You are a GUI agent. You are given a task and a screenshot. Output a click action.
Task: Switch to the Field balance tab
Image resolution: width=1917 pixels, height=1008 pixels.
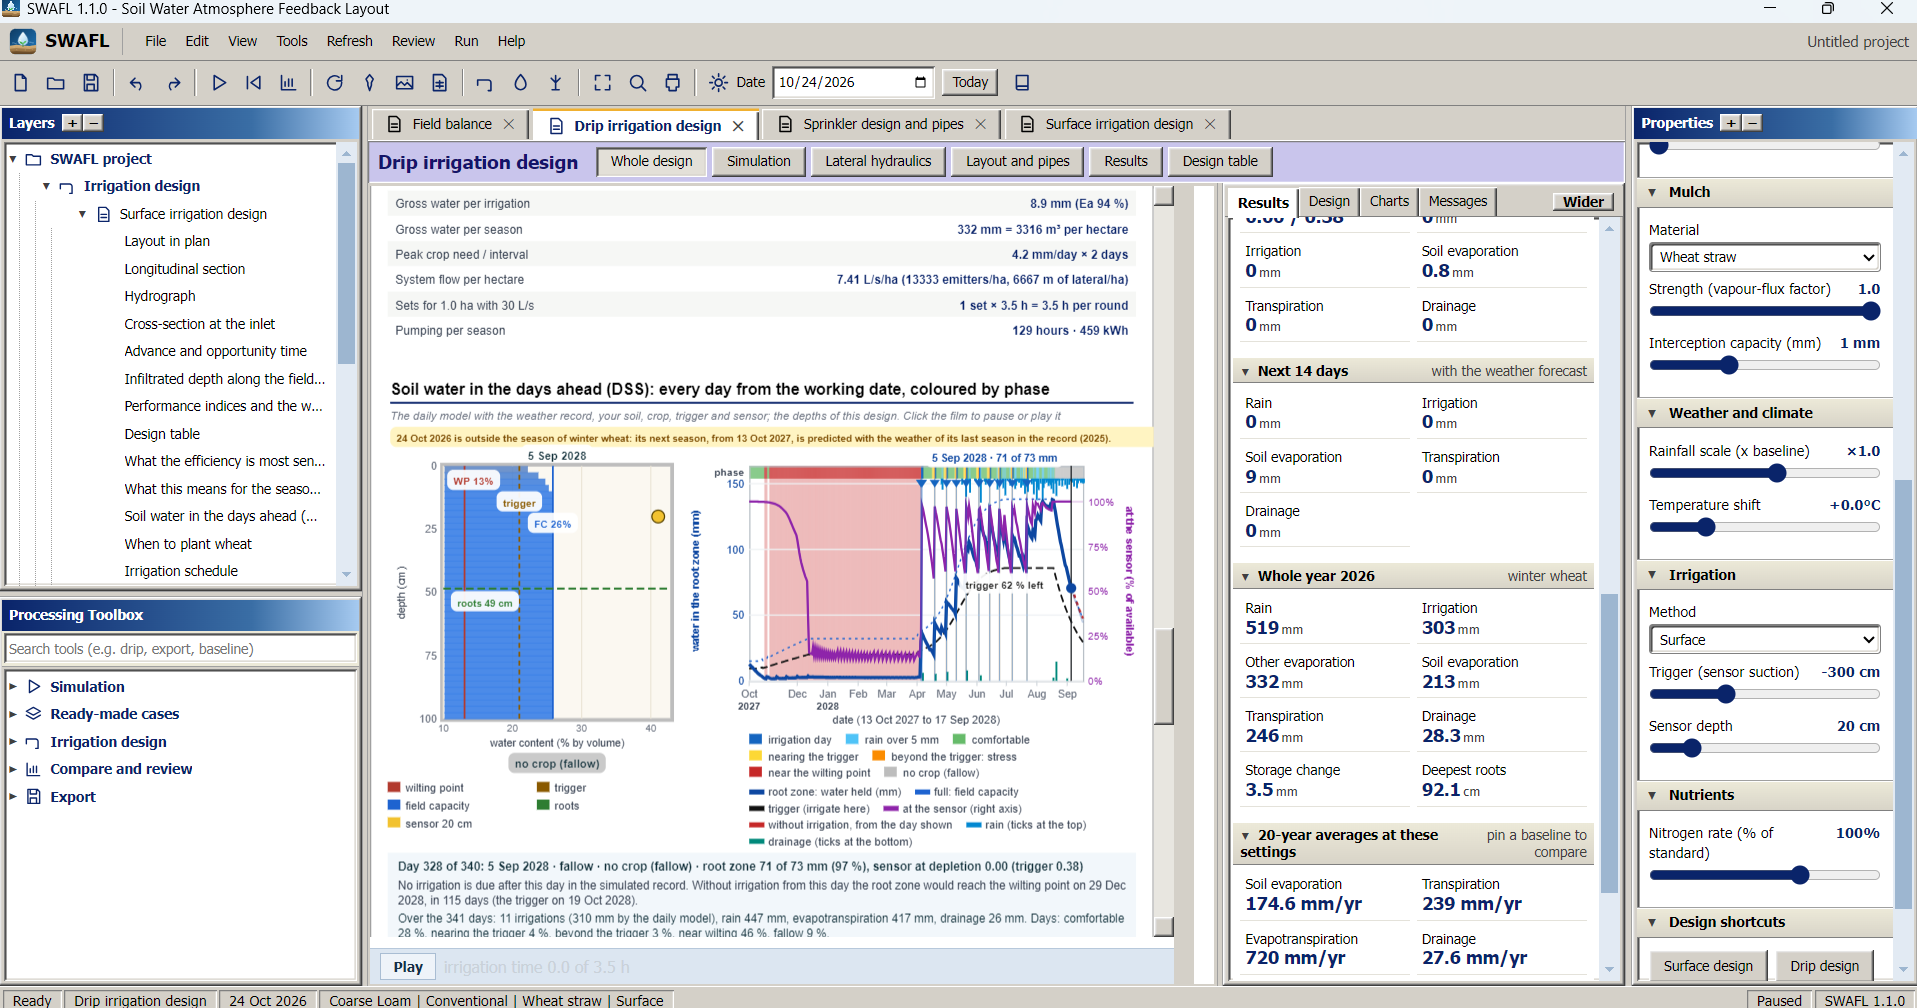(x=450, y=124)
